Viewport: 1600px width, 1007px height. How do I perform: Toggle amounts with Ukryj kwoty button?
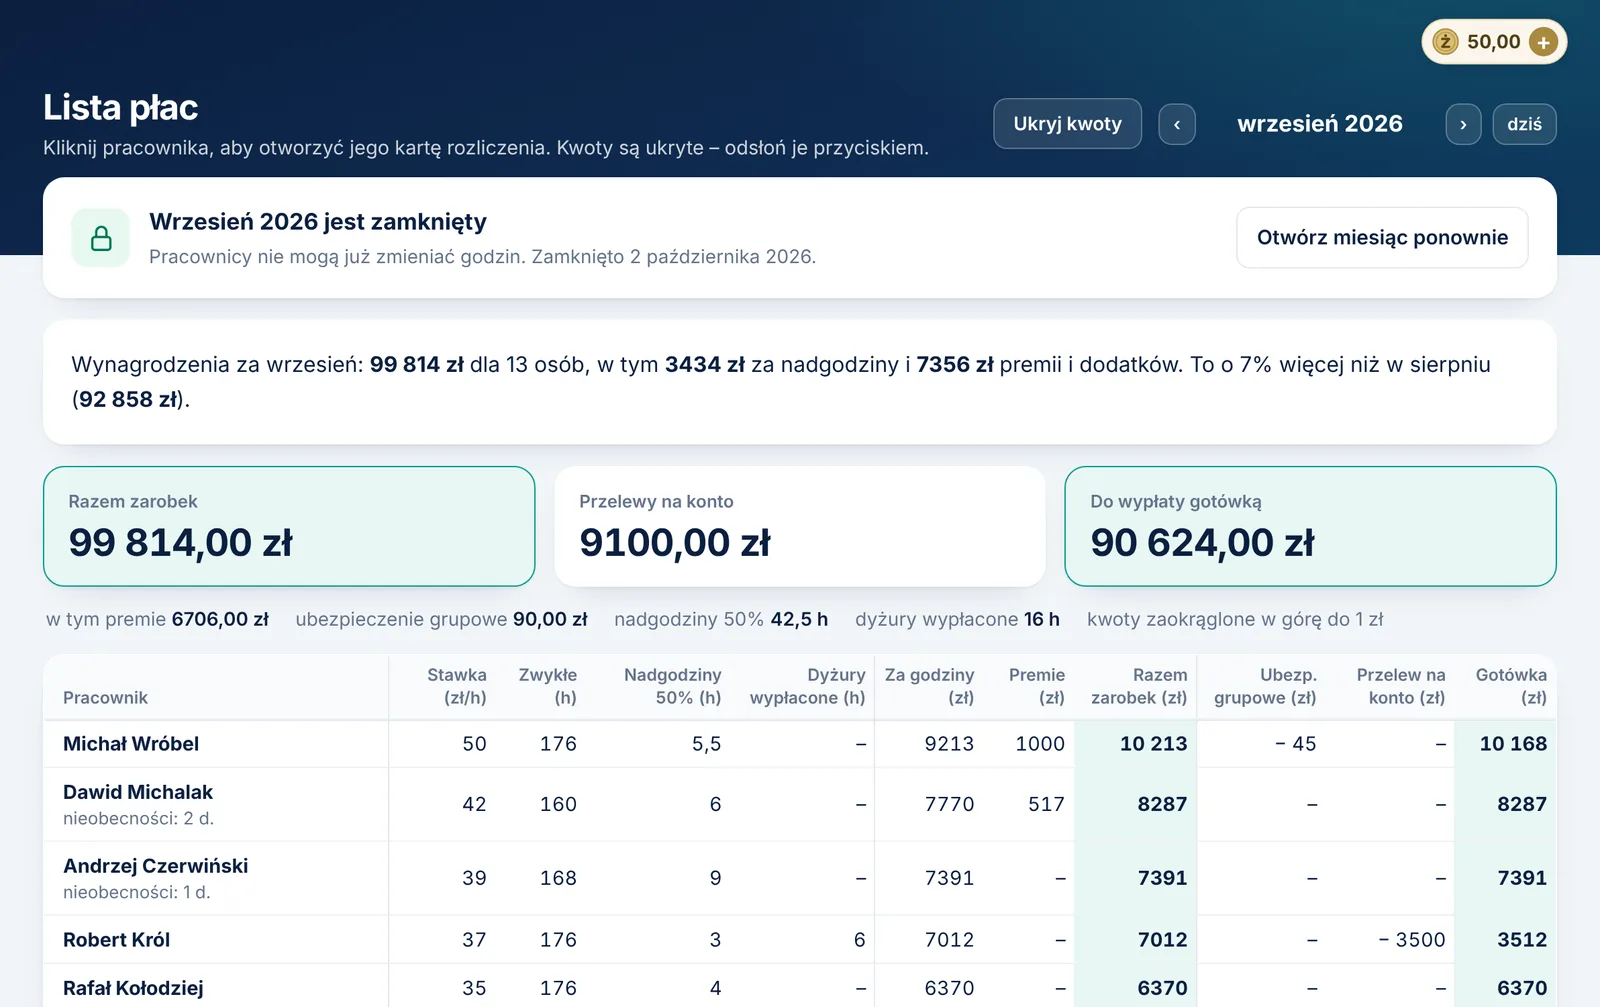click(x=1067, y=124)
